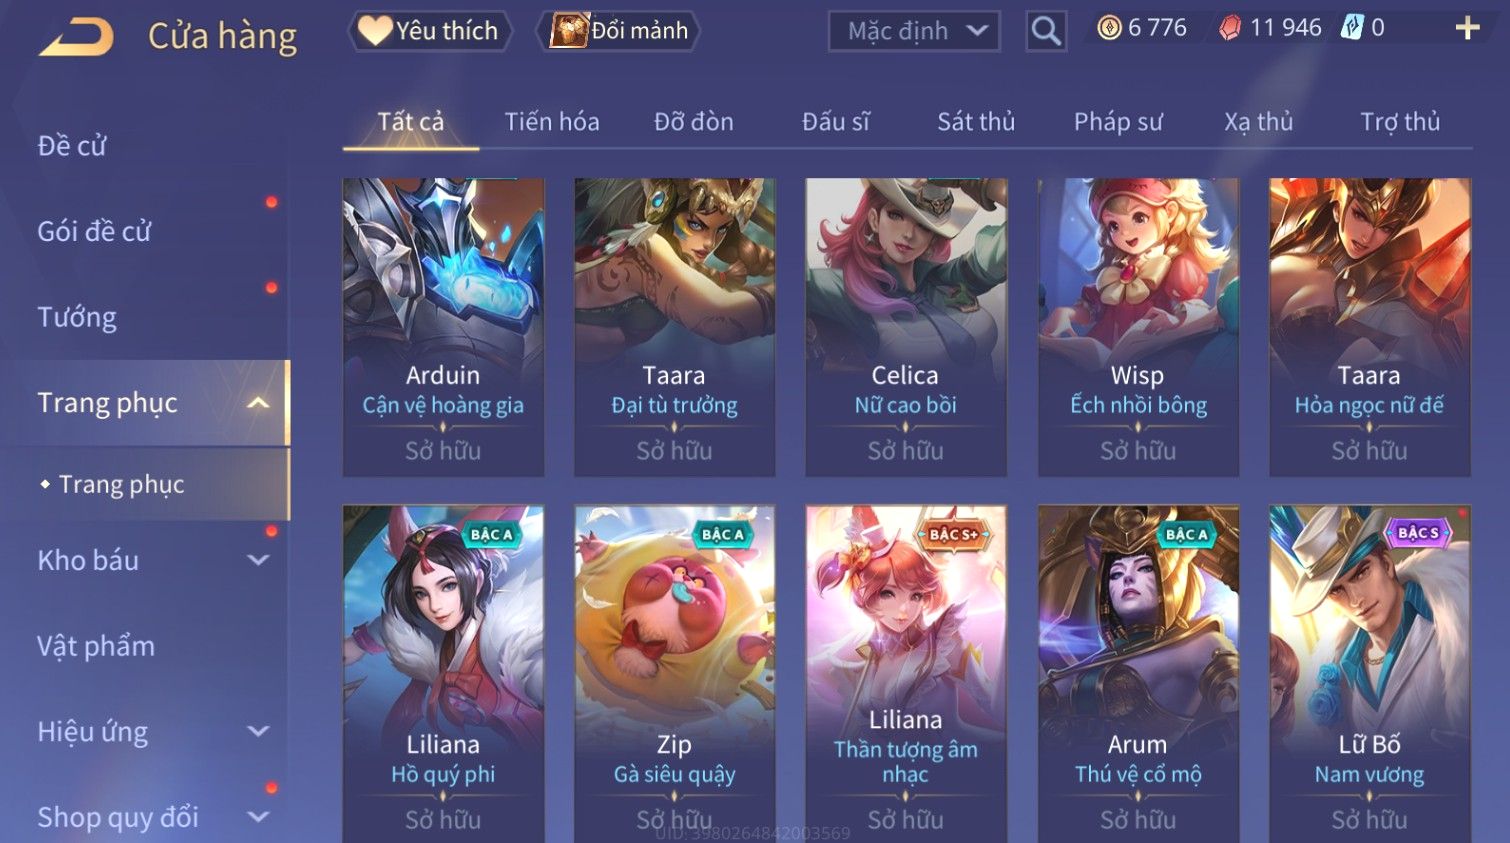The height and width of the screenshot is (843, 1510).
Task: Click the blue voucher balance icon
Action: pyautogui.click(x=1352, y=28)
